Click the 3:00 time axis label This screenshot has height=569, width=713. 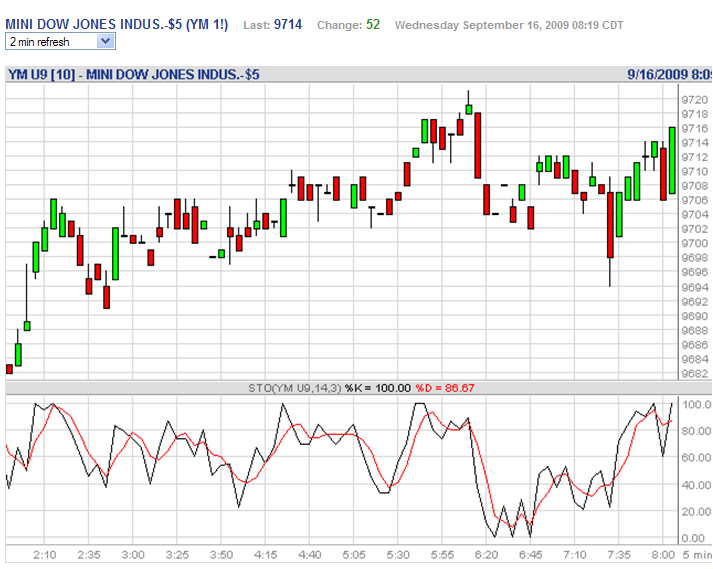[133, 555]
